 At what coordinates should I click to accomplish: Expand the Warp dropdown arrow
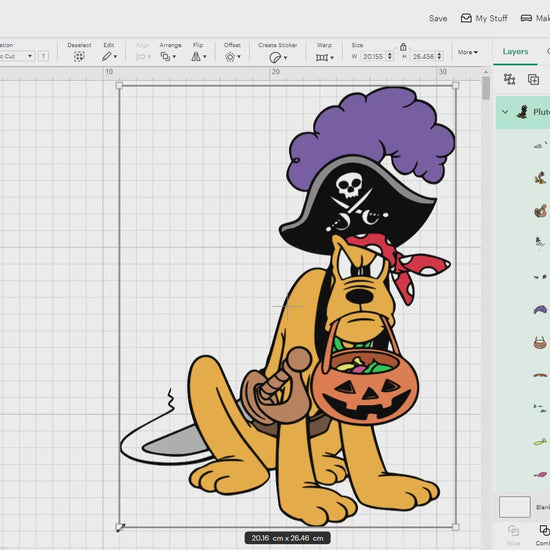point(332,58)
